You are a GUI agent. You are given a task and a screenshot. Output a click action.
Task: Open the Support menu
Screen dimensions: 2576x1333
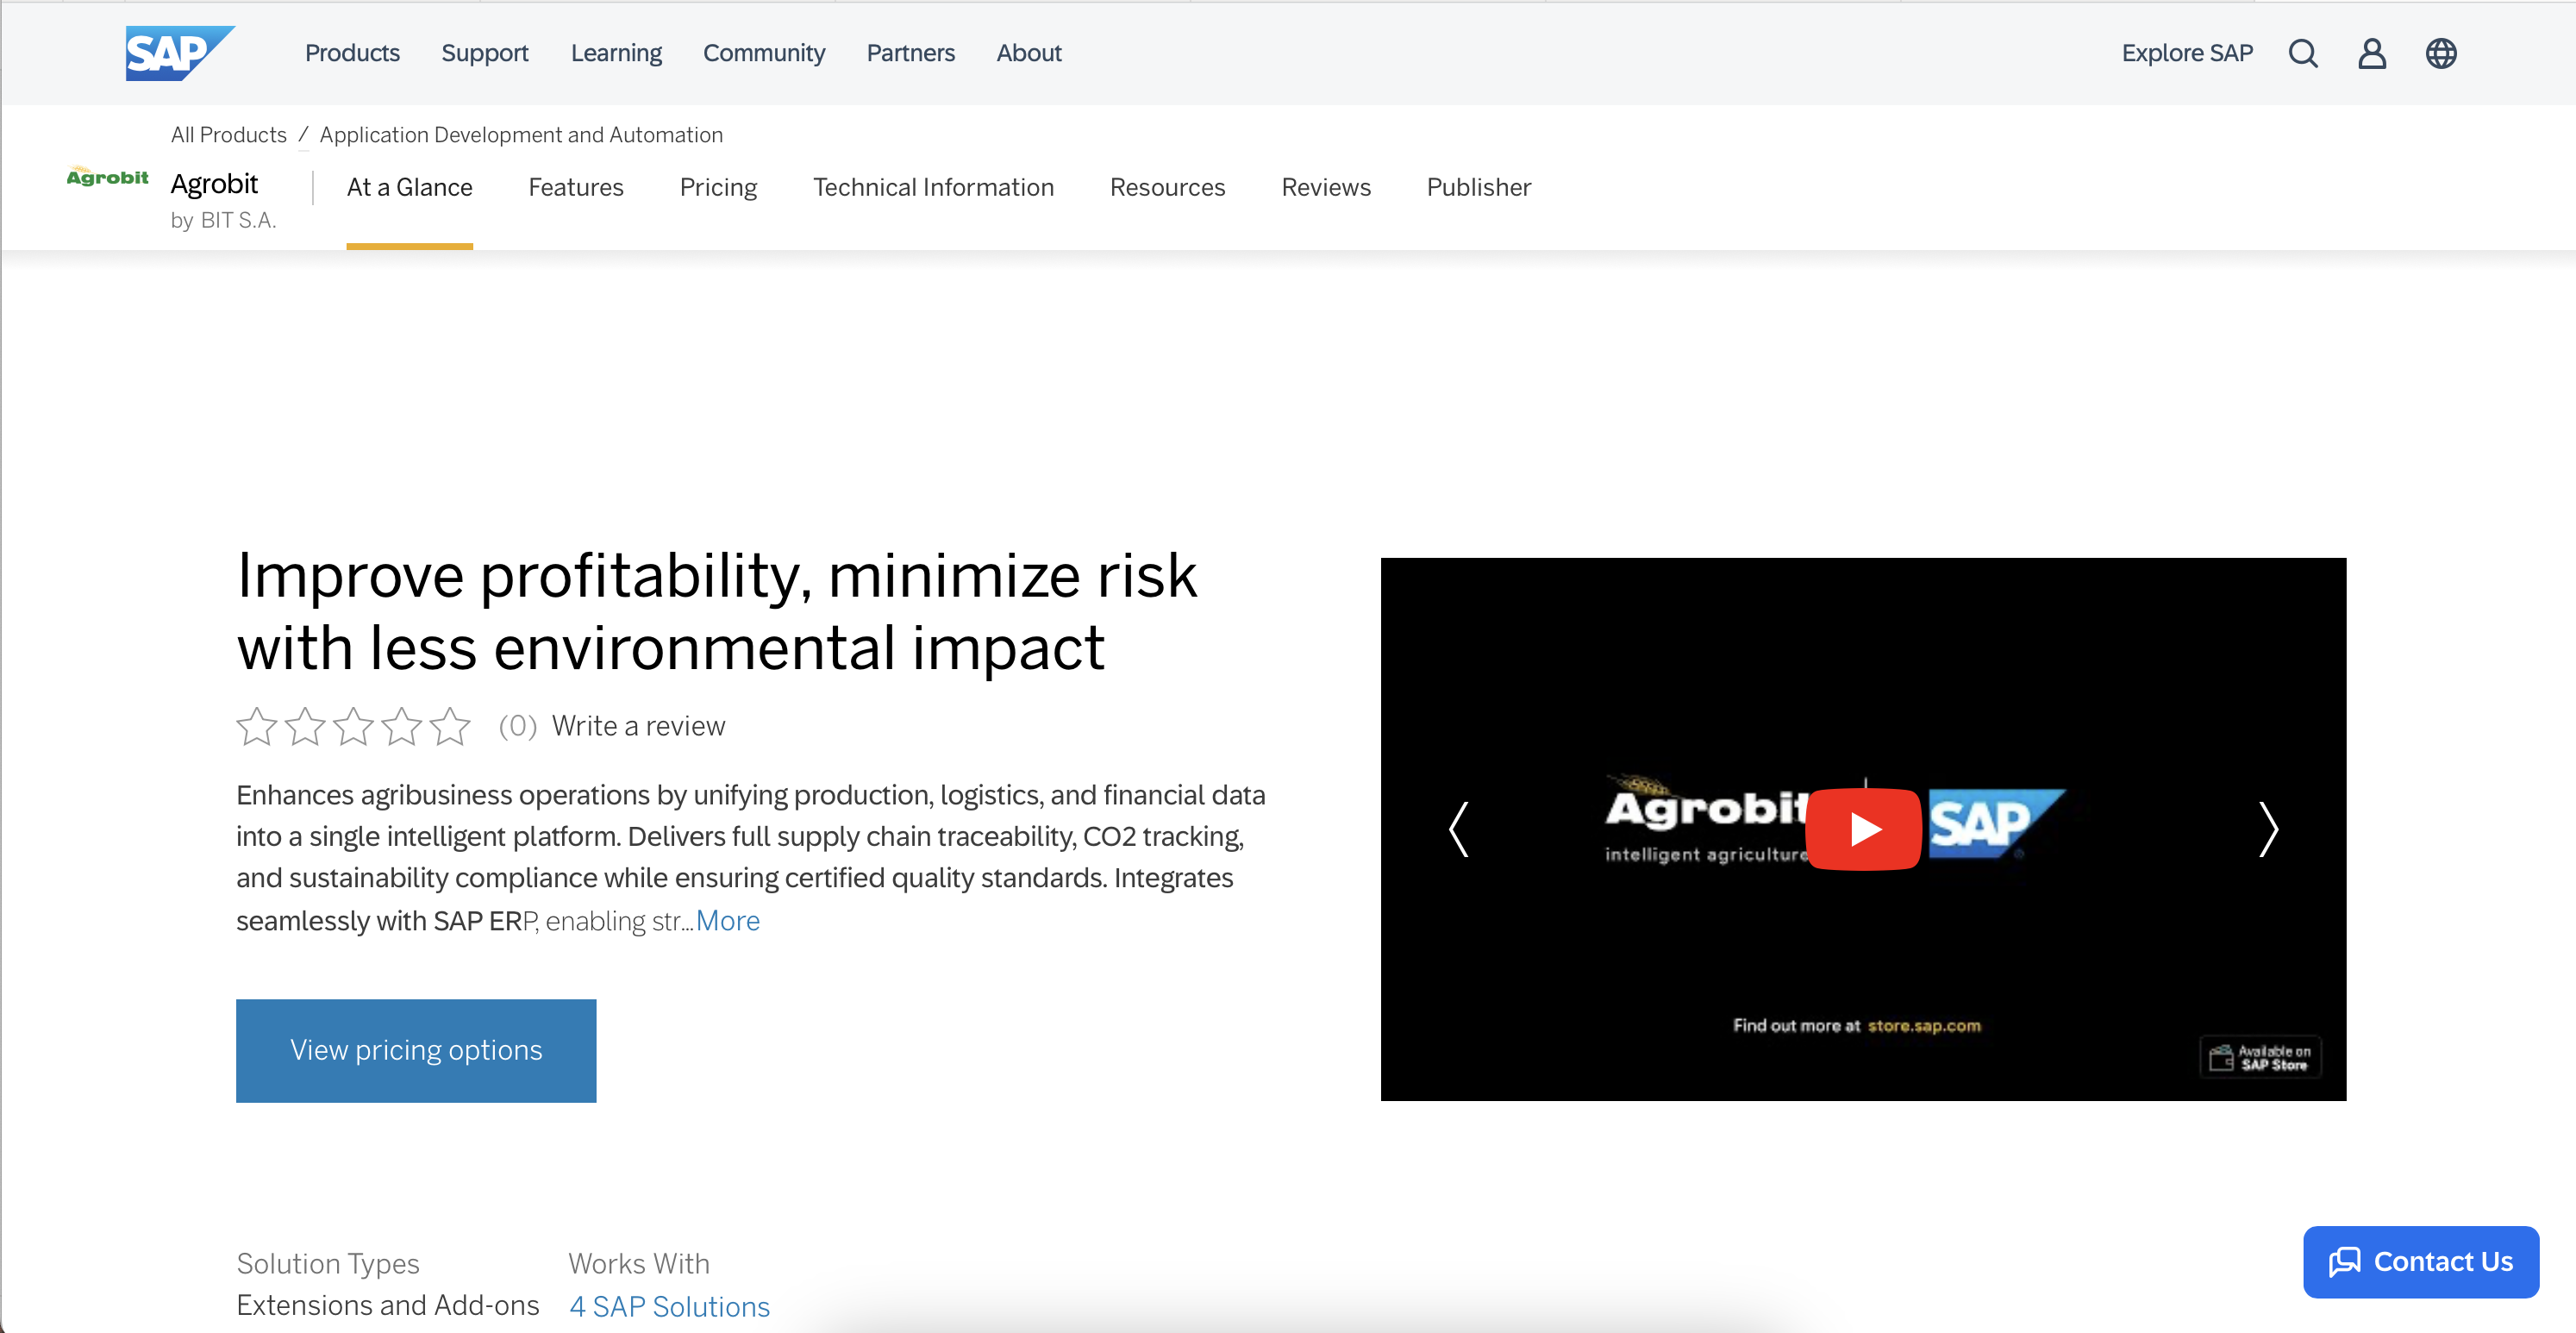[485, 53]
